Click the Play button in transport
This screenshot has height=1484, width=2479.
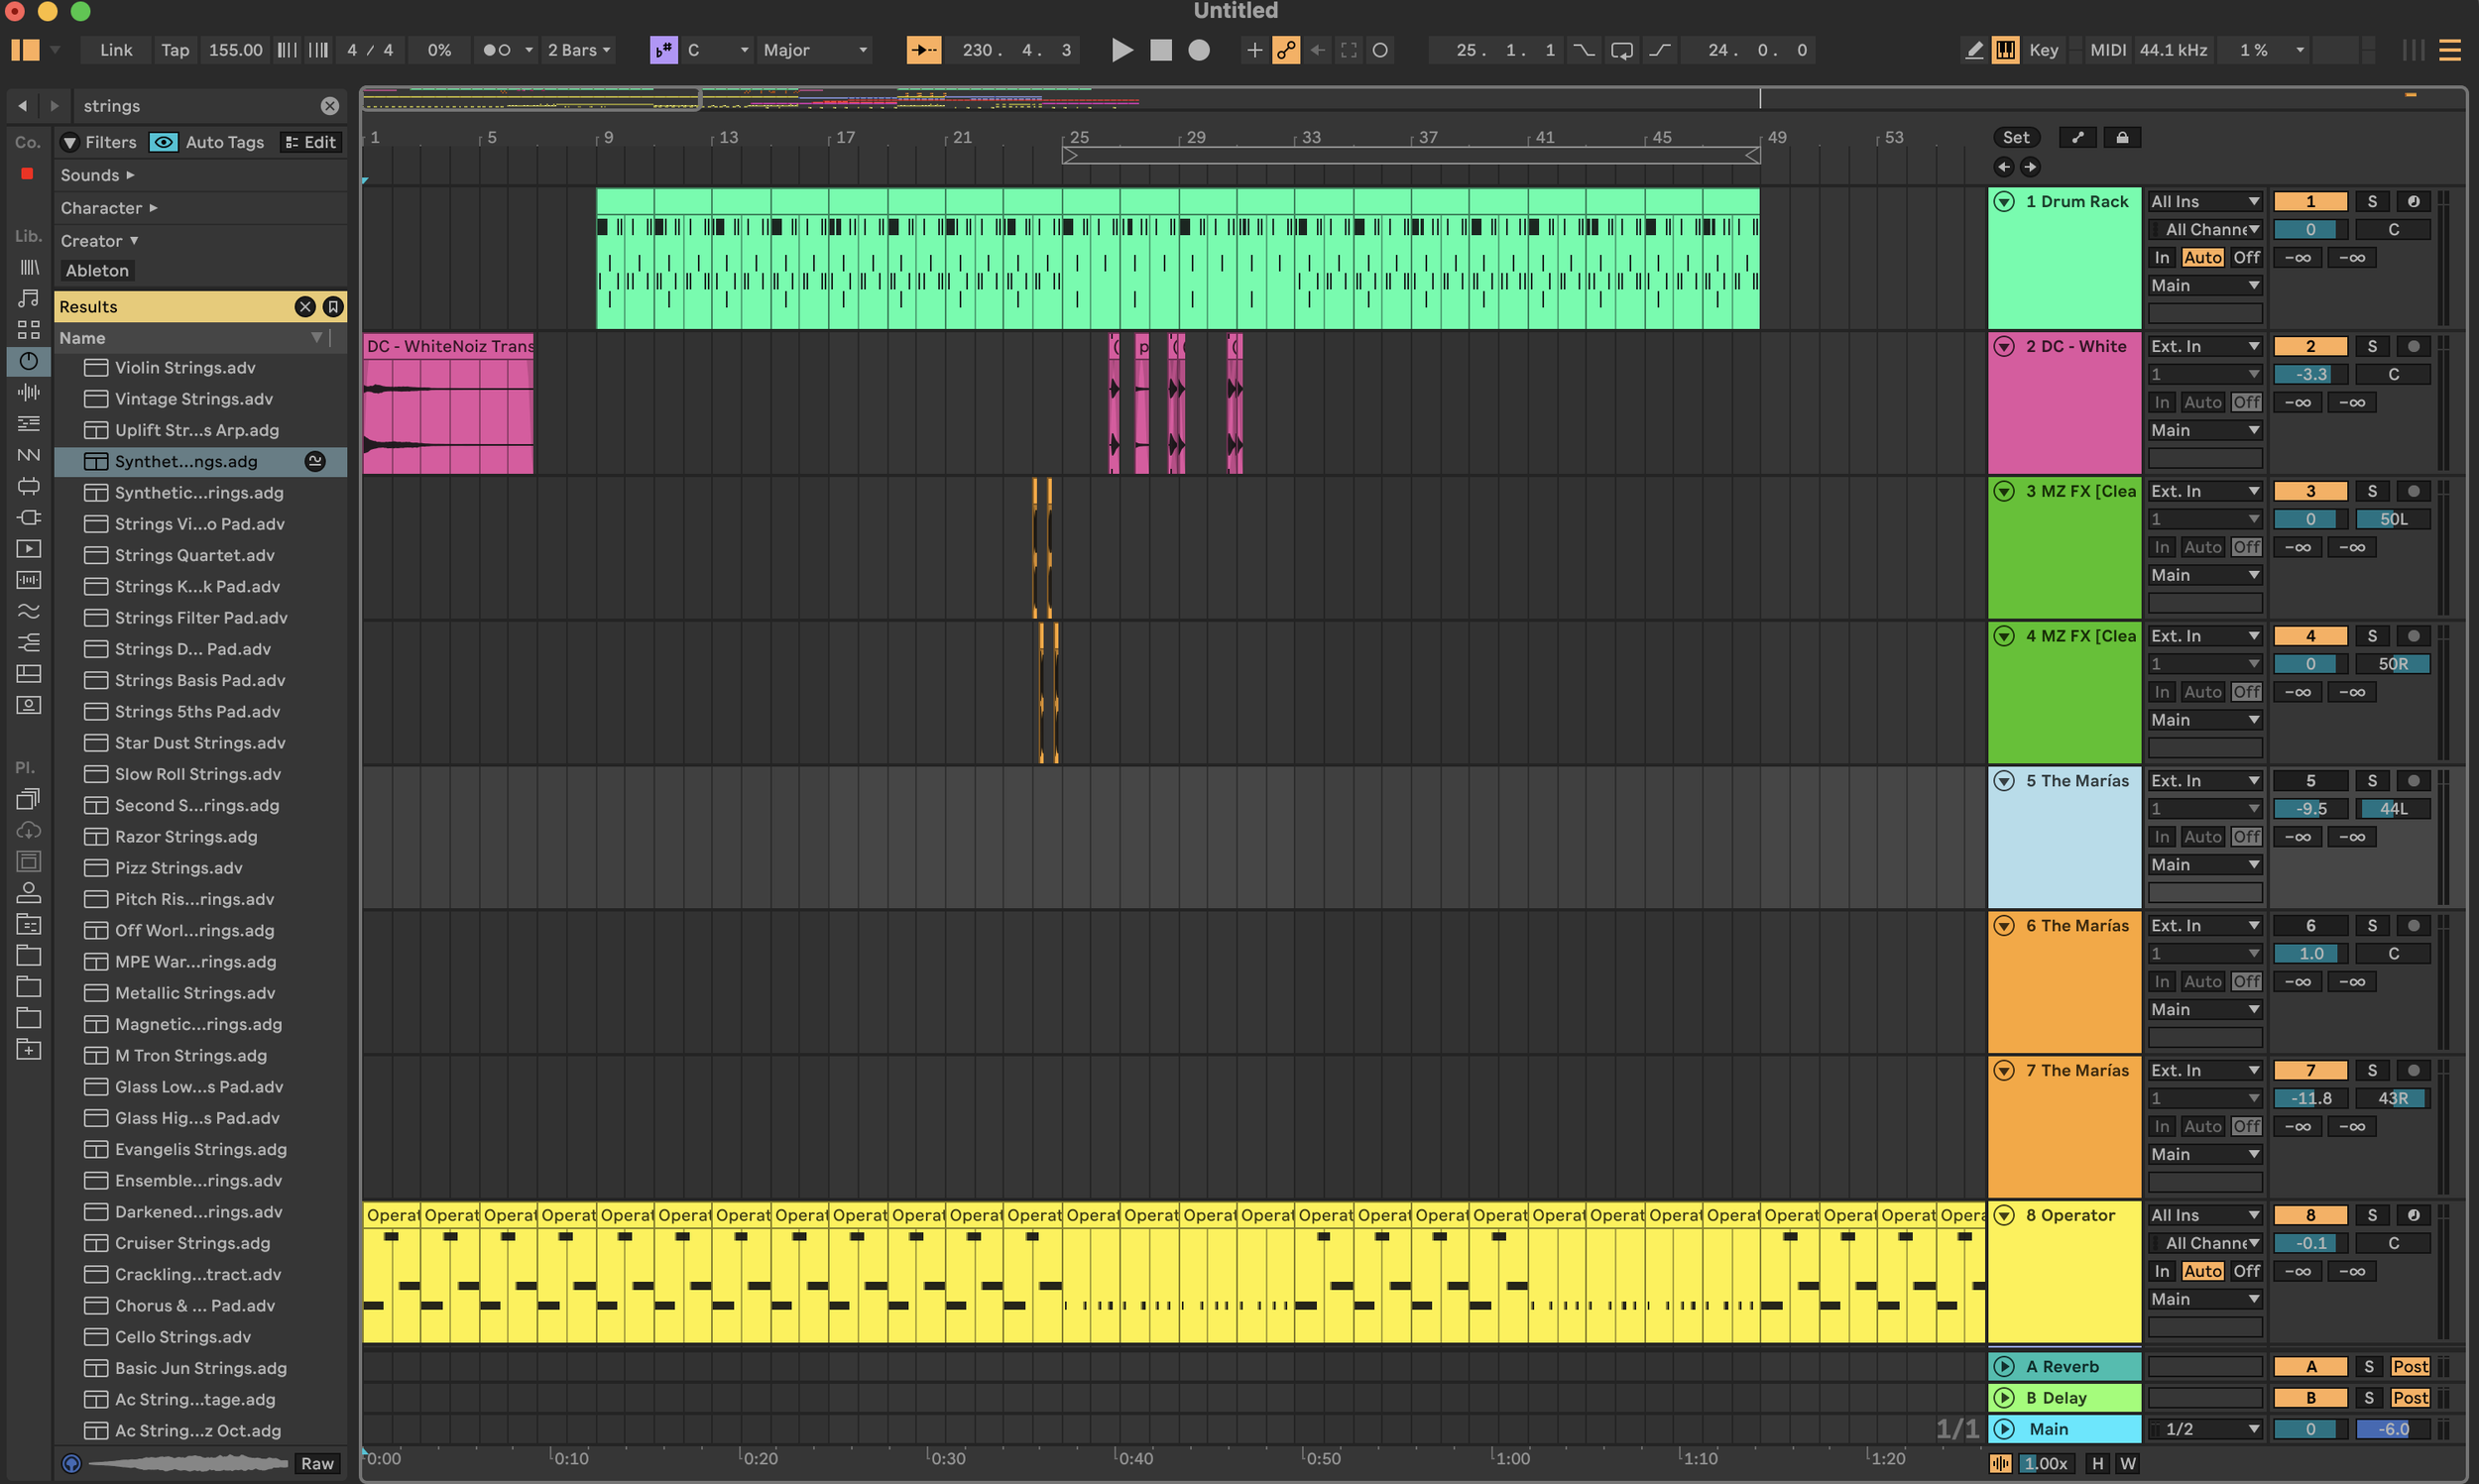pyautogui.click(x=1122, y=50)
